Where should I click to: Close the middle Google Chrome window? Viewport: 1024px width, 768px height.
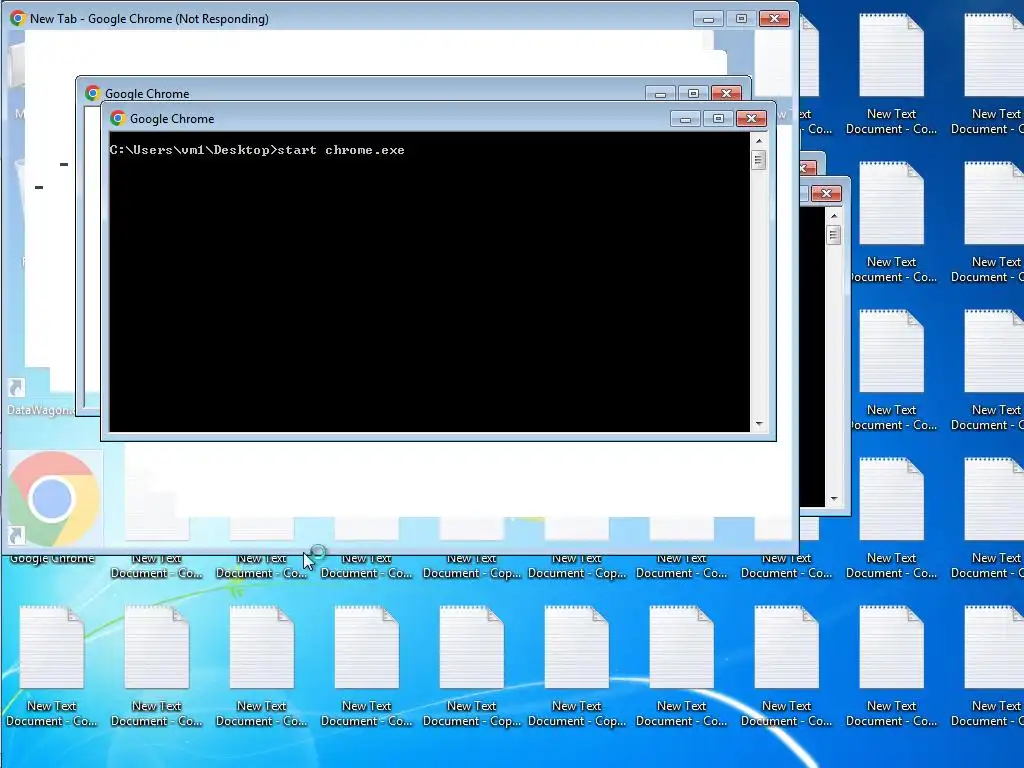tap(726, 94)
